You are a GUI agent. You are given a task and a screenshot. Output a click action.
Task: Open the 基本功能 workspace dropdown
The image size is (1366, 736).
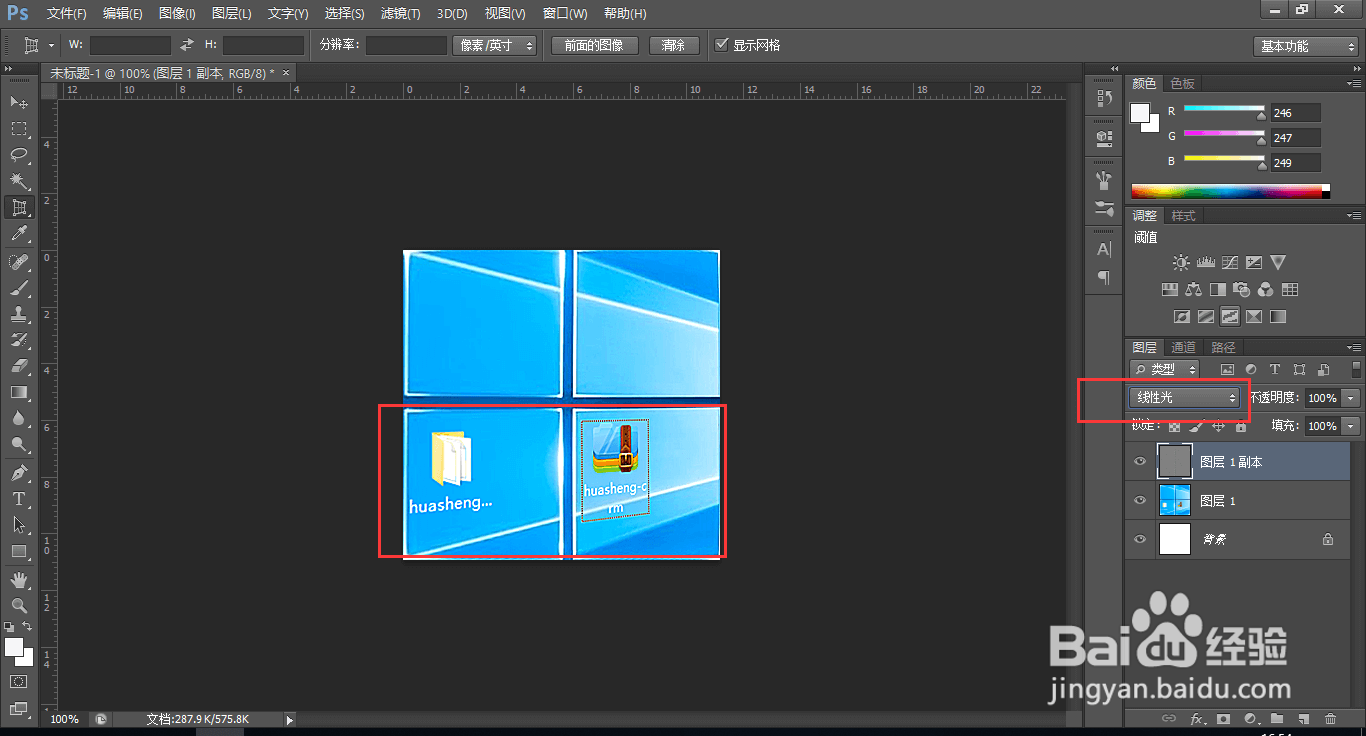[x=1305, y=46]
